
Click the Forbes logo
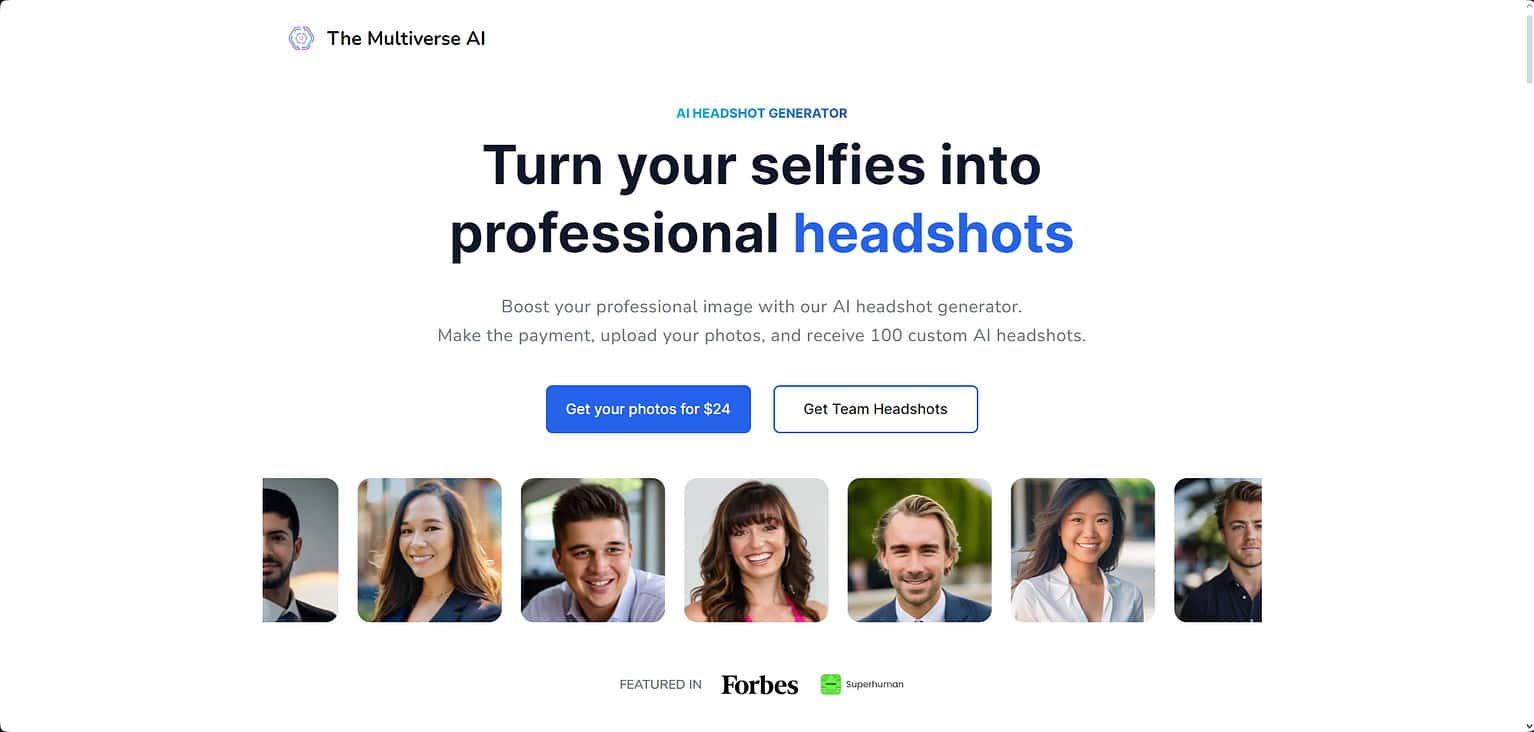point(760,685)
